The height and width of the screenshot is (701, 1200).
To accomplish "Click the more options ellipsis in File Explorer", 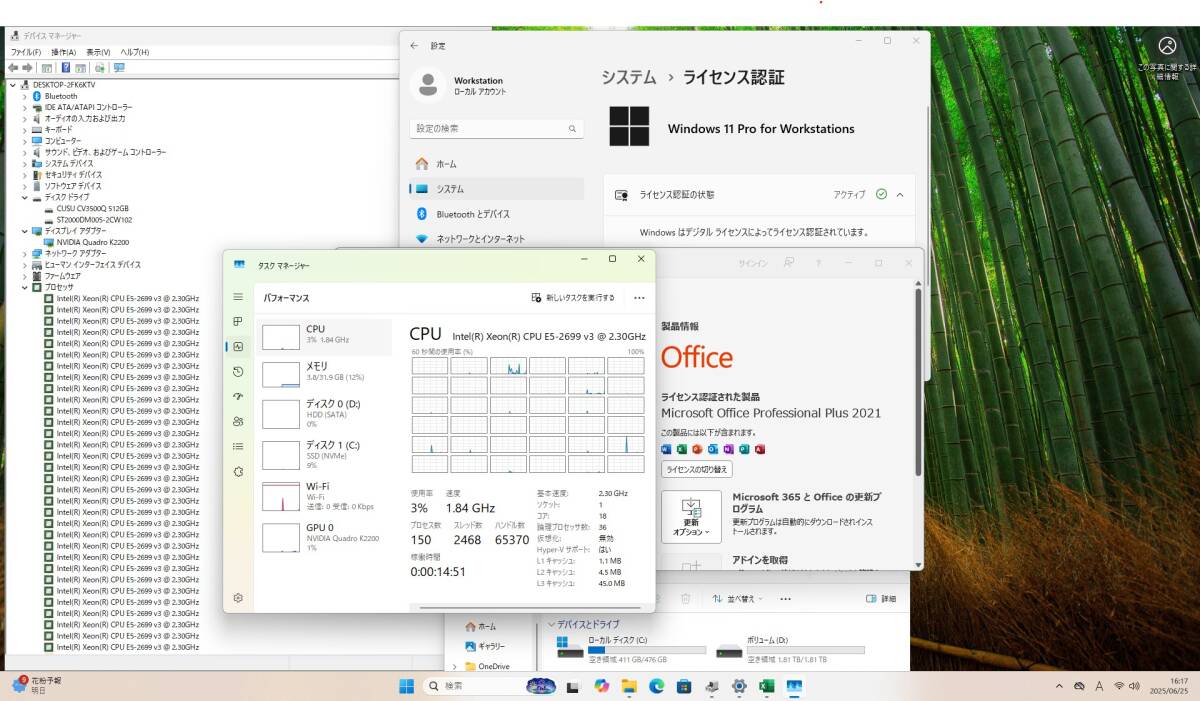I will [785, 598].
